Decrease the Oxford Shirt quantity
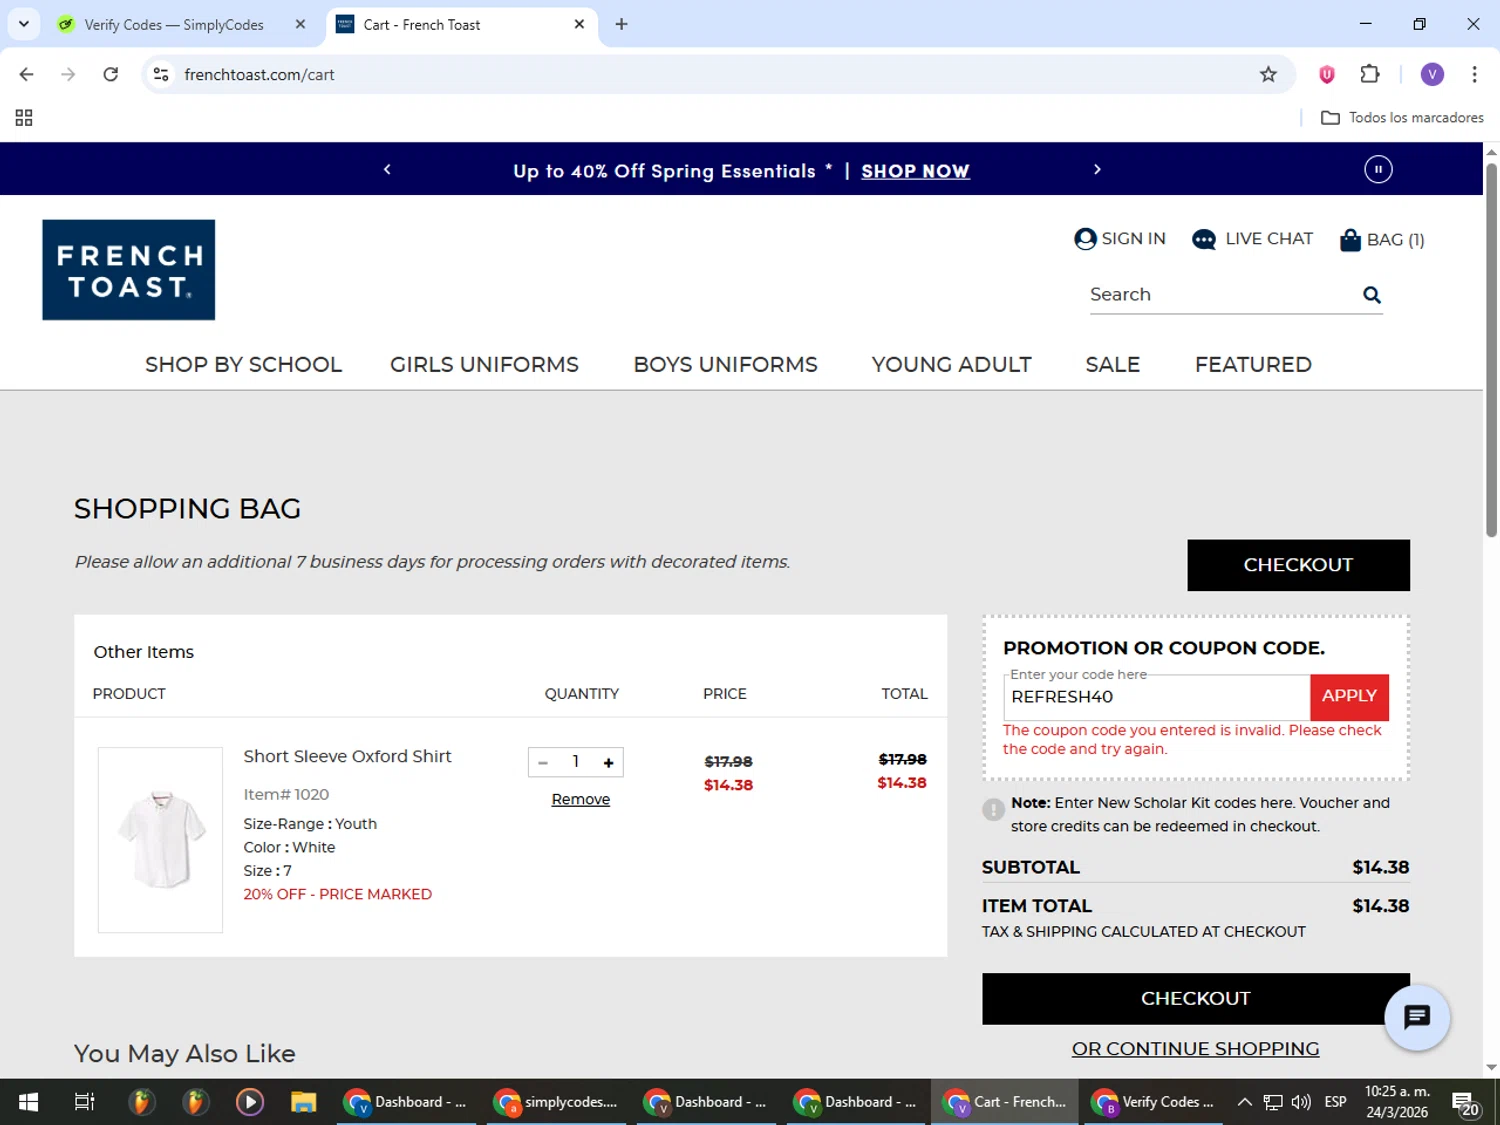The height and width of the screenshot is (1125, 1500). click(543, 762)
